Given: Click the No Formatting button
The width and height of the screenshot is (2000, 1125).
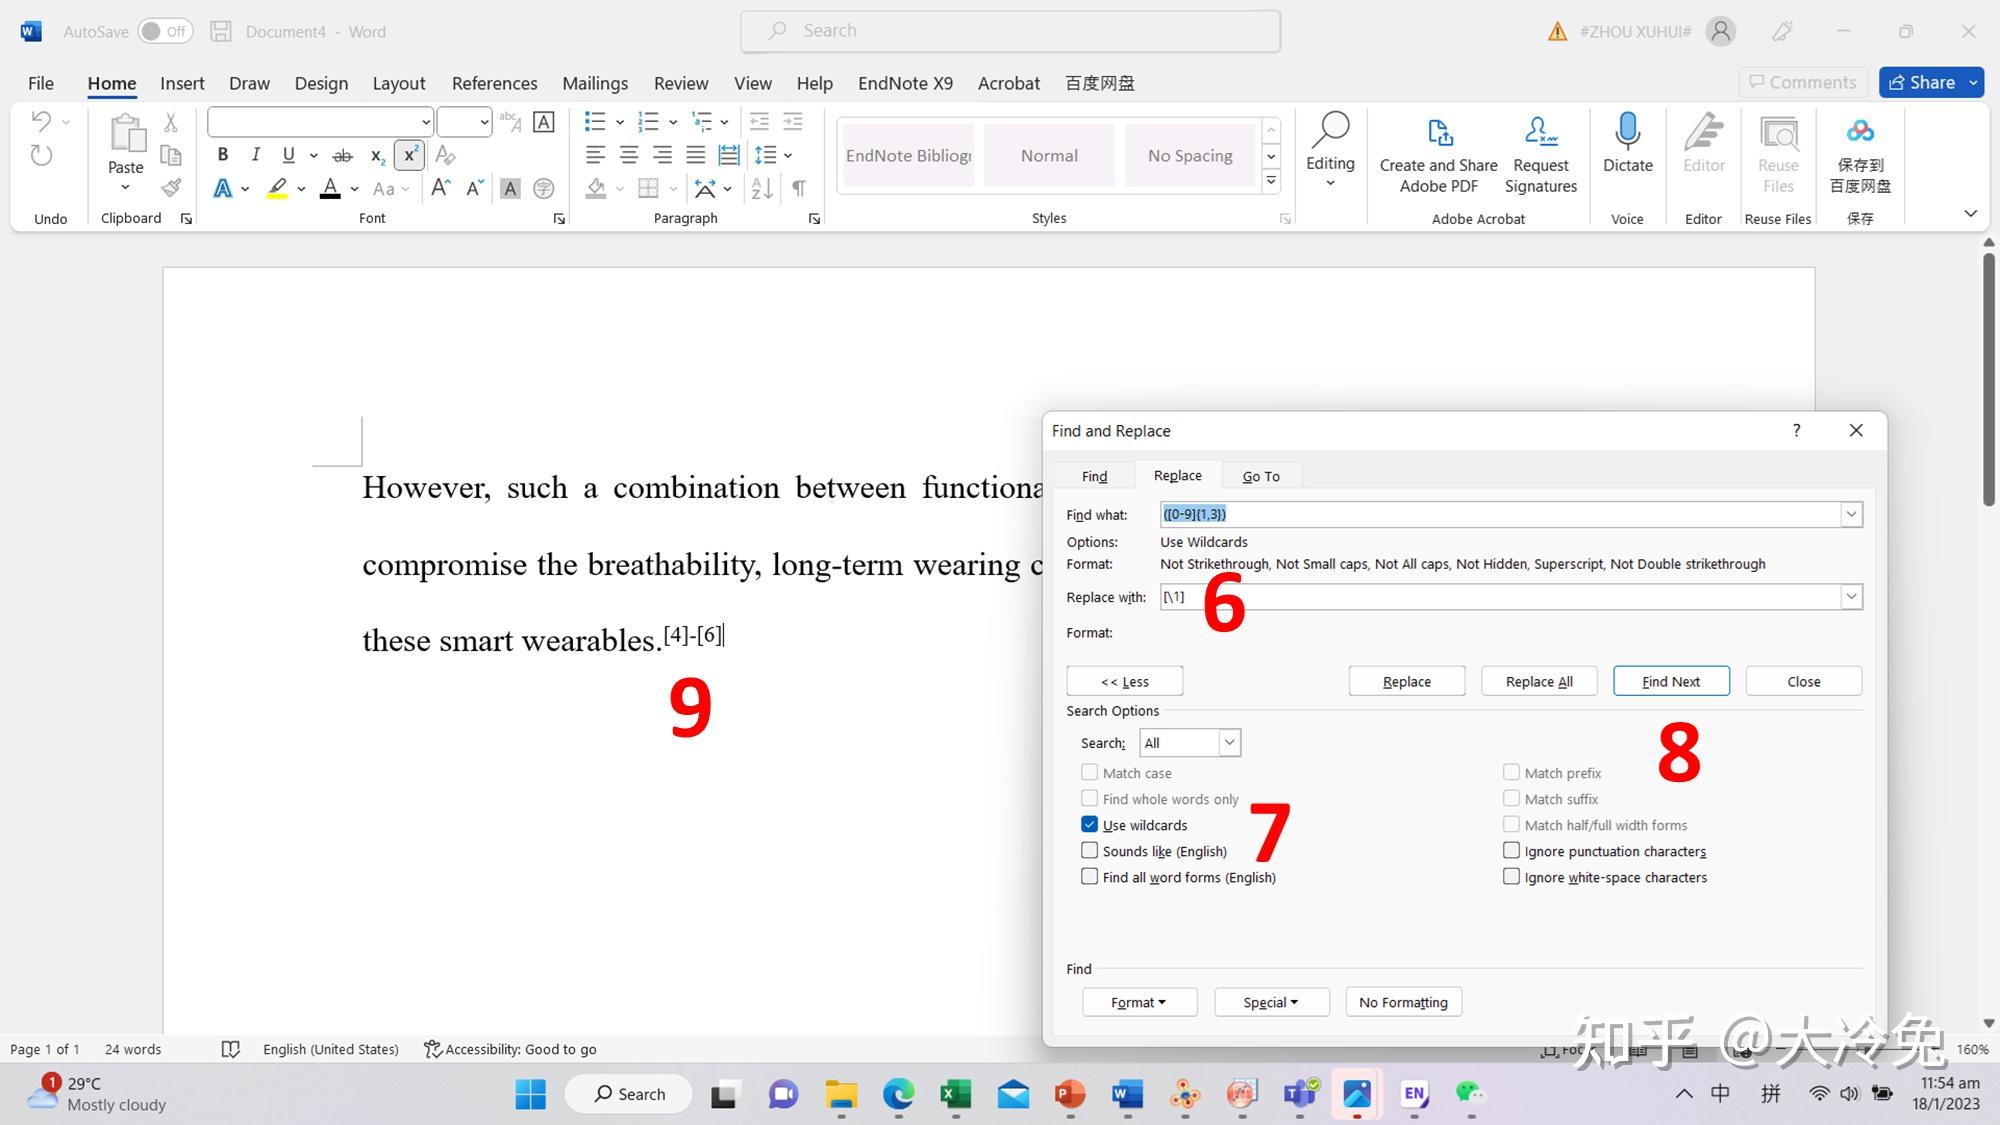Looking at the screenshot, I should click(x=1402, y=1002).
